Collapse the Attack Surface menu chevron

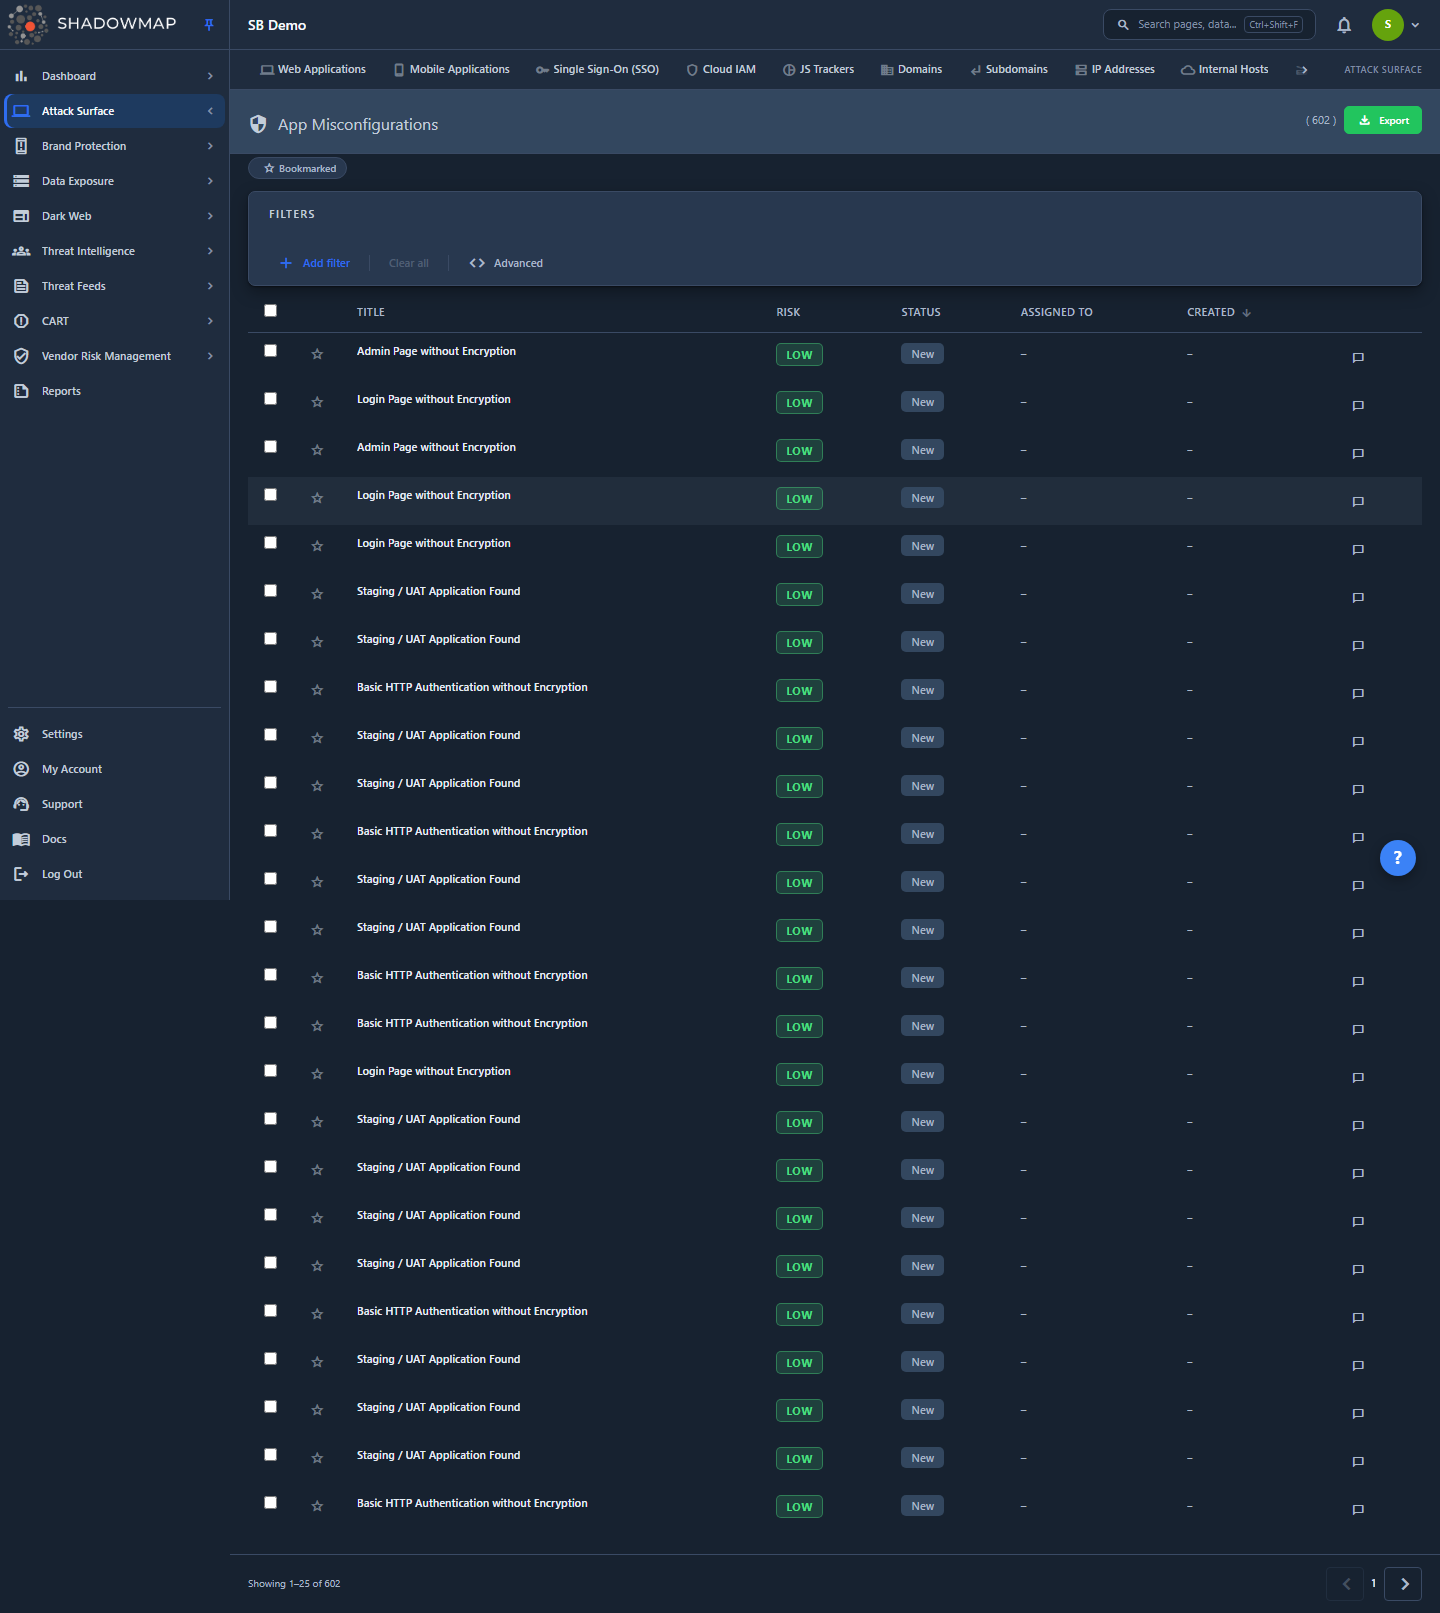click(x=210, y=111)
